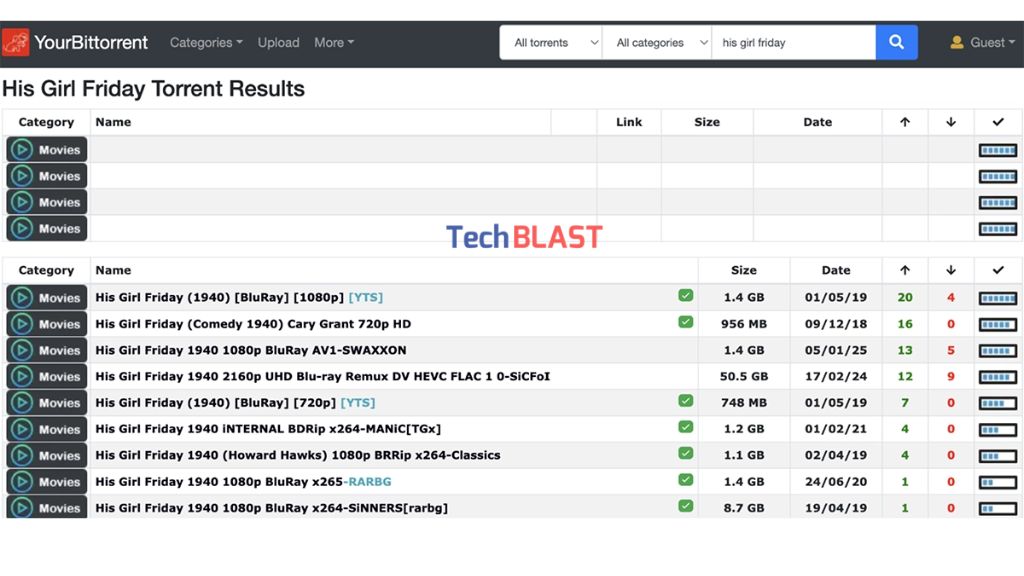Click Movies icon for YTS 1080p row

pyautogui.click(x=46, y=297)
